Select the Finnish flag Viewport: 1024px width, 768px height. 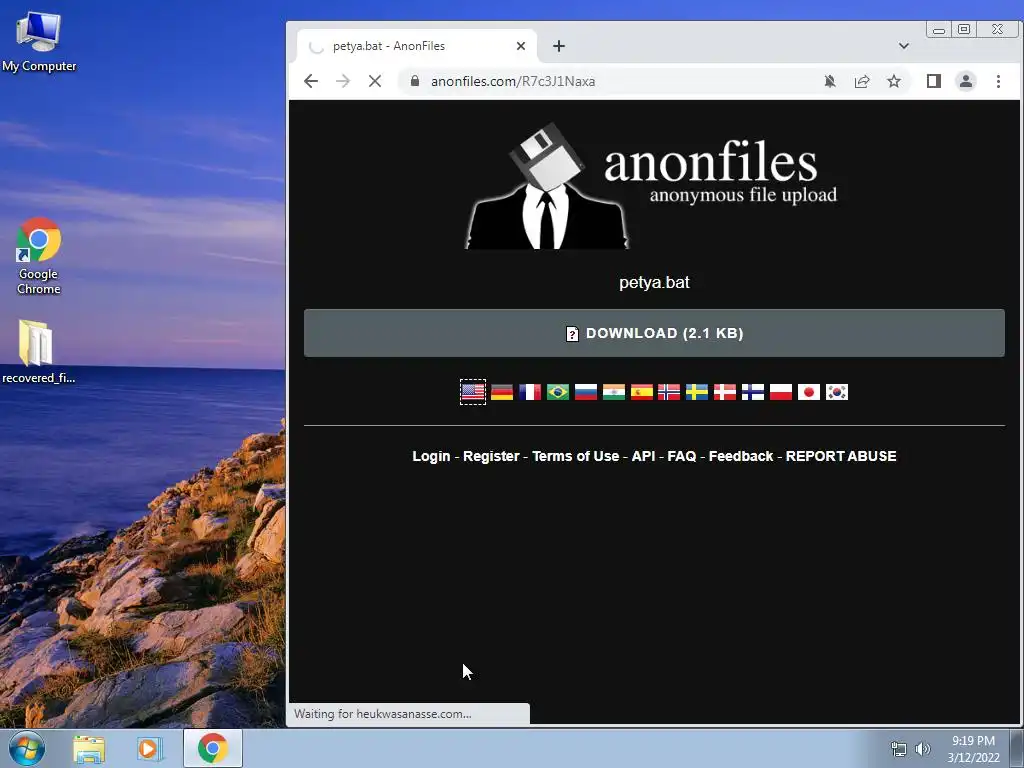pos(753,392)
